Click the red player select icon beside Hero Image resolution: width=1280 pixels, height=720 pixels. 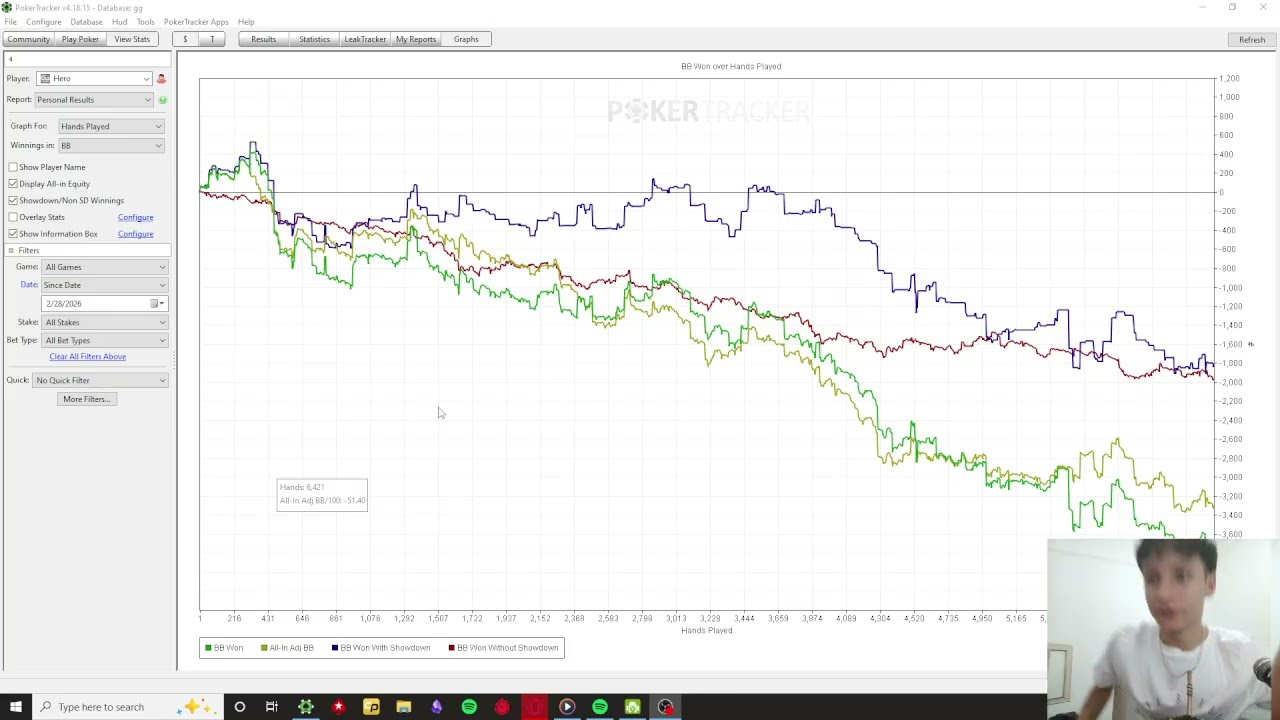coord(161,79)
